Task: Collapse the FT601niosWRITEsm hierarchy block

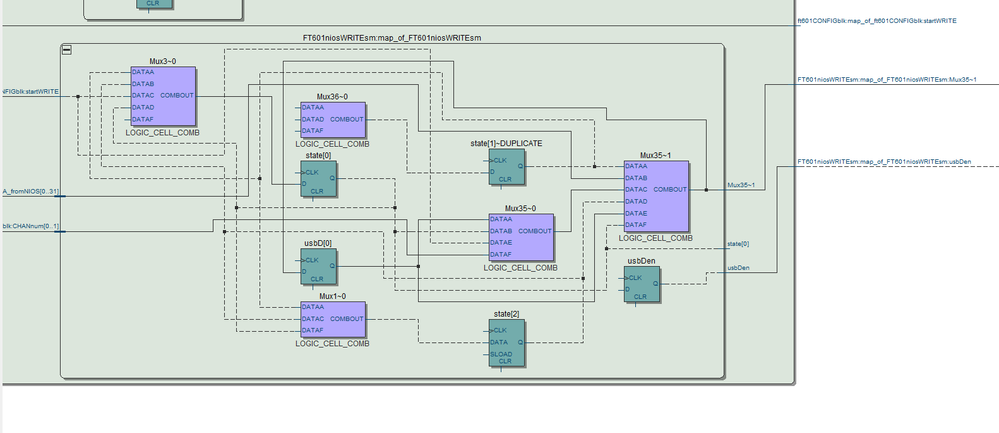Action: point(66,50)
